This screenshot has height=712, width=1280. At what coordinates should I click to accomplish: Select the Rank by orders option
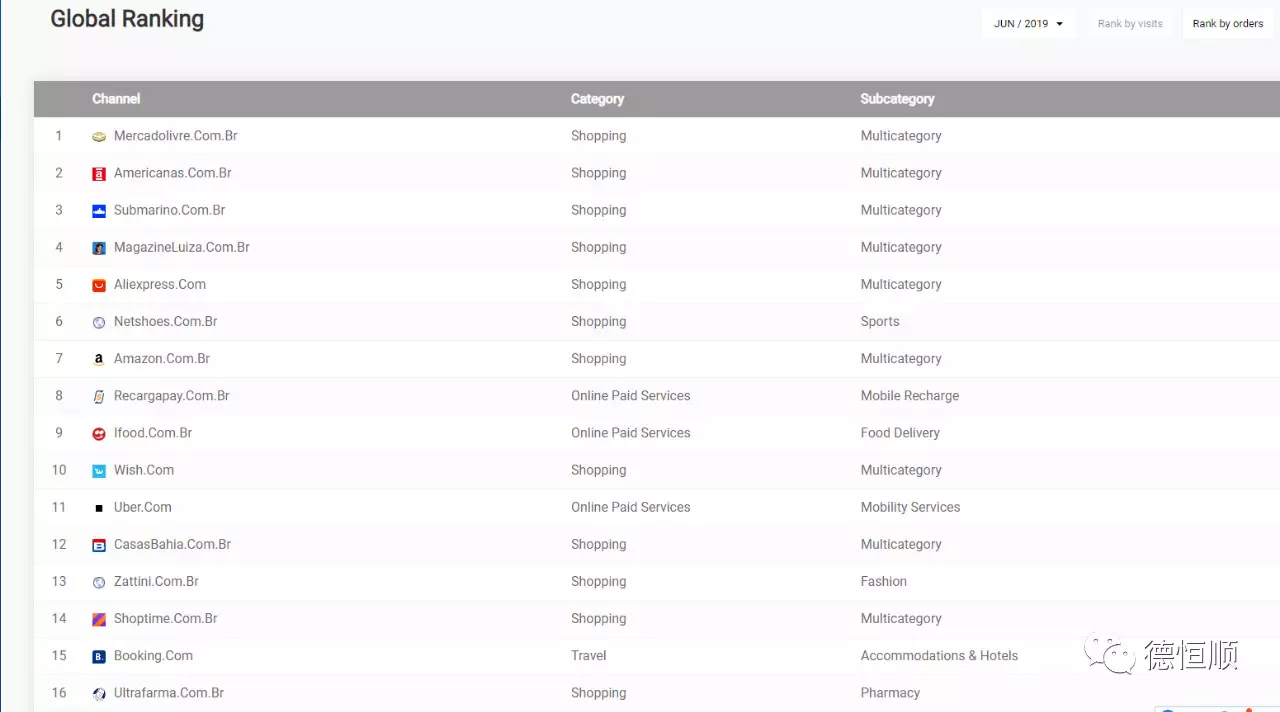coord(1228,23)
